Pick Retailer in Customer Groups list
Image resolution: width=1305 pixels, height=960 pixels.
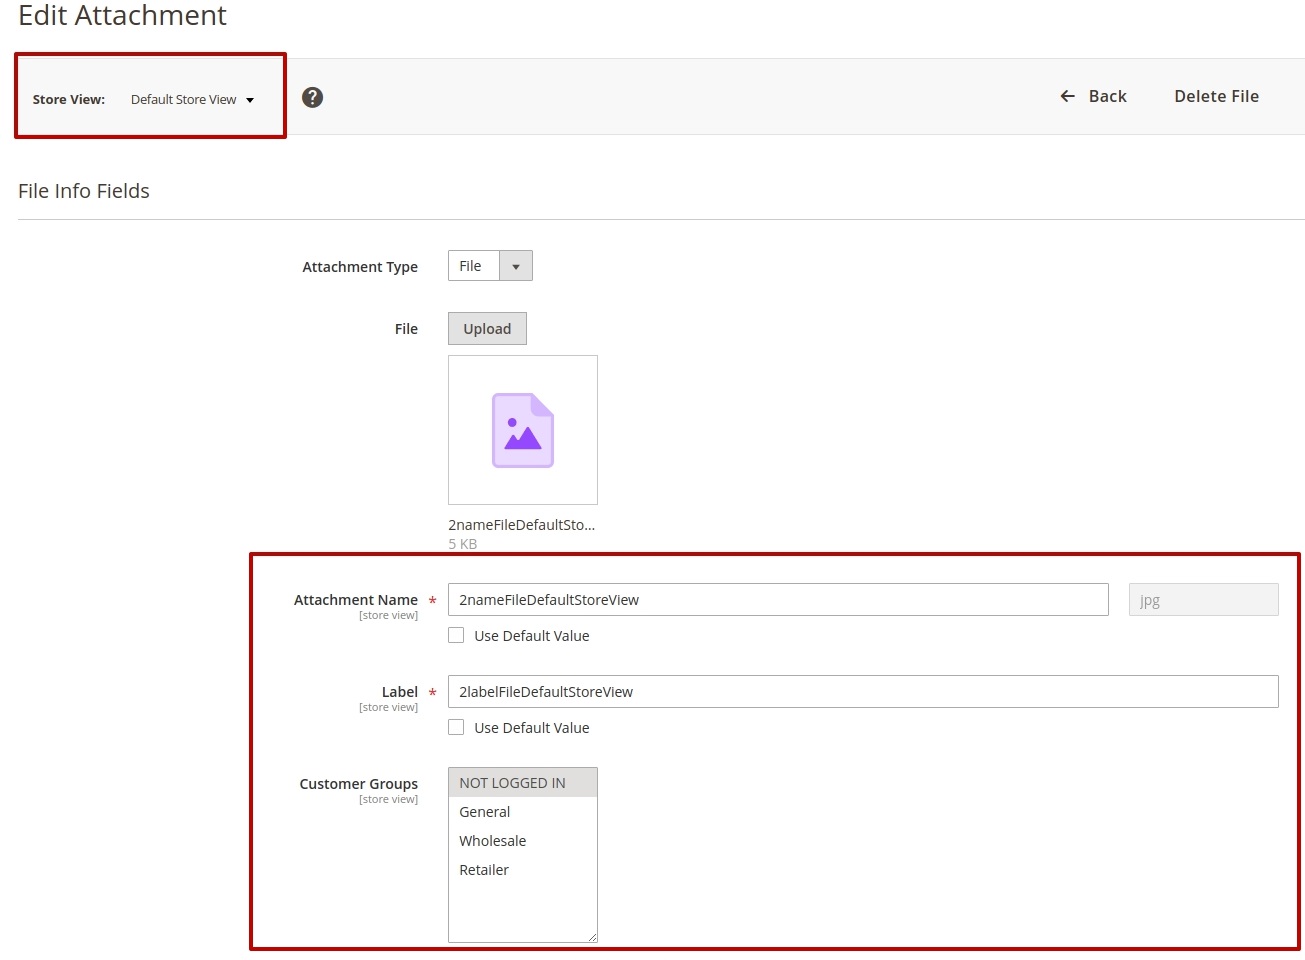click(x=484, y=870)
